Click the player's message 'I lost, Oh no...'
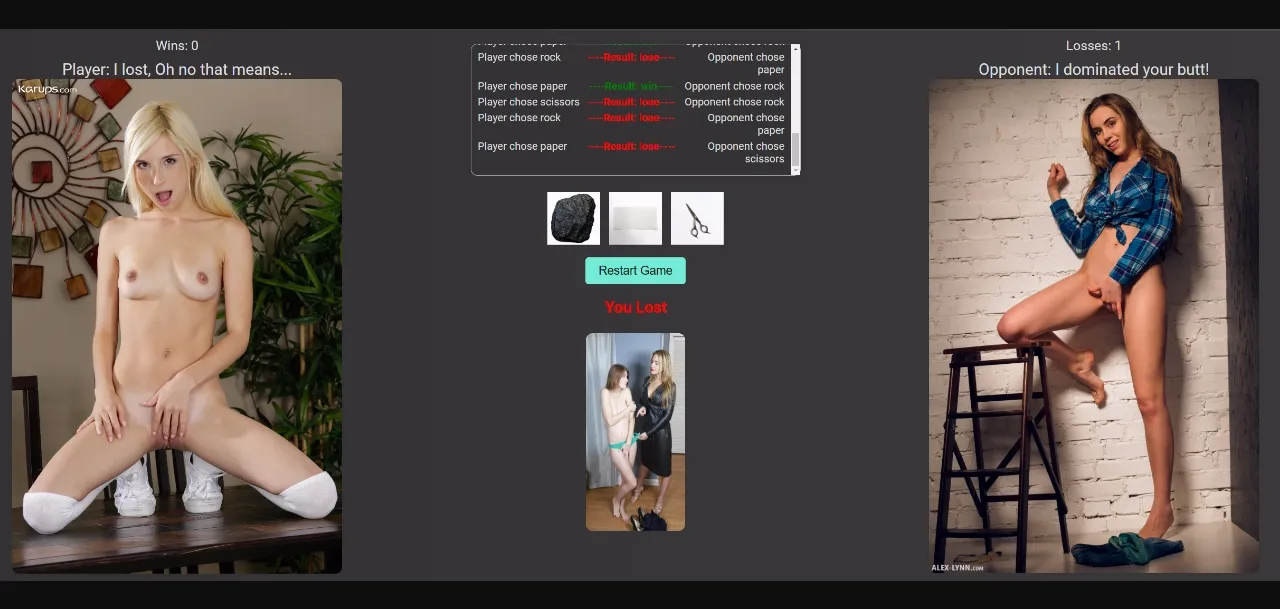 point(178,69)
